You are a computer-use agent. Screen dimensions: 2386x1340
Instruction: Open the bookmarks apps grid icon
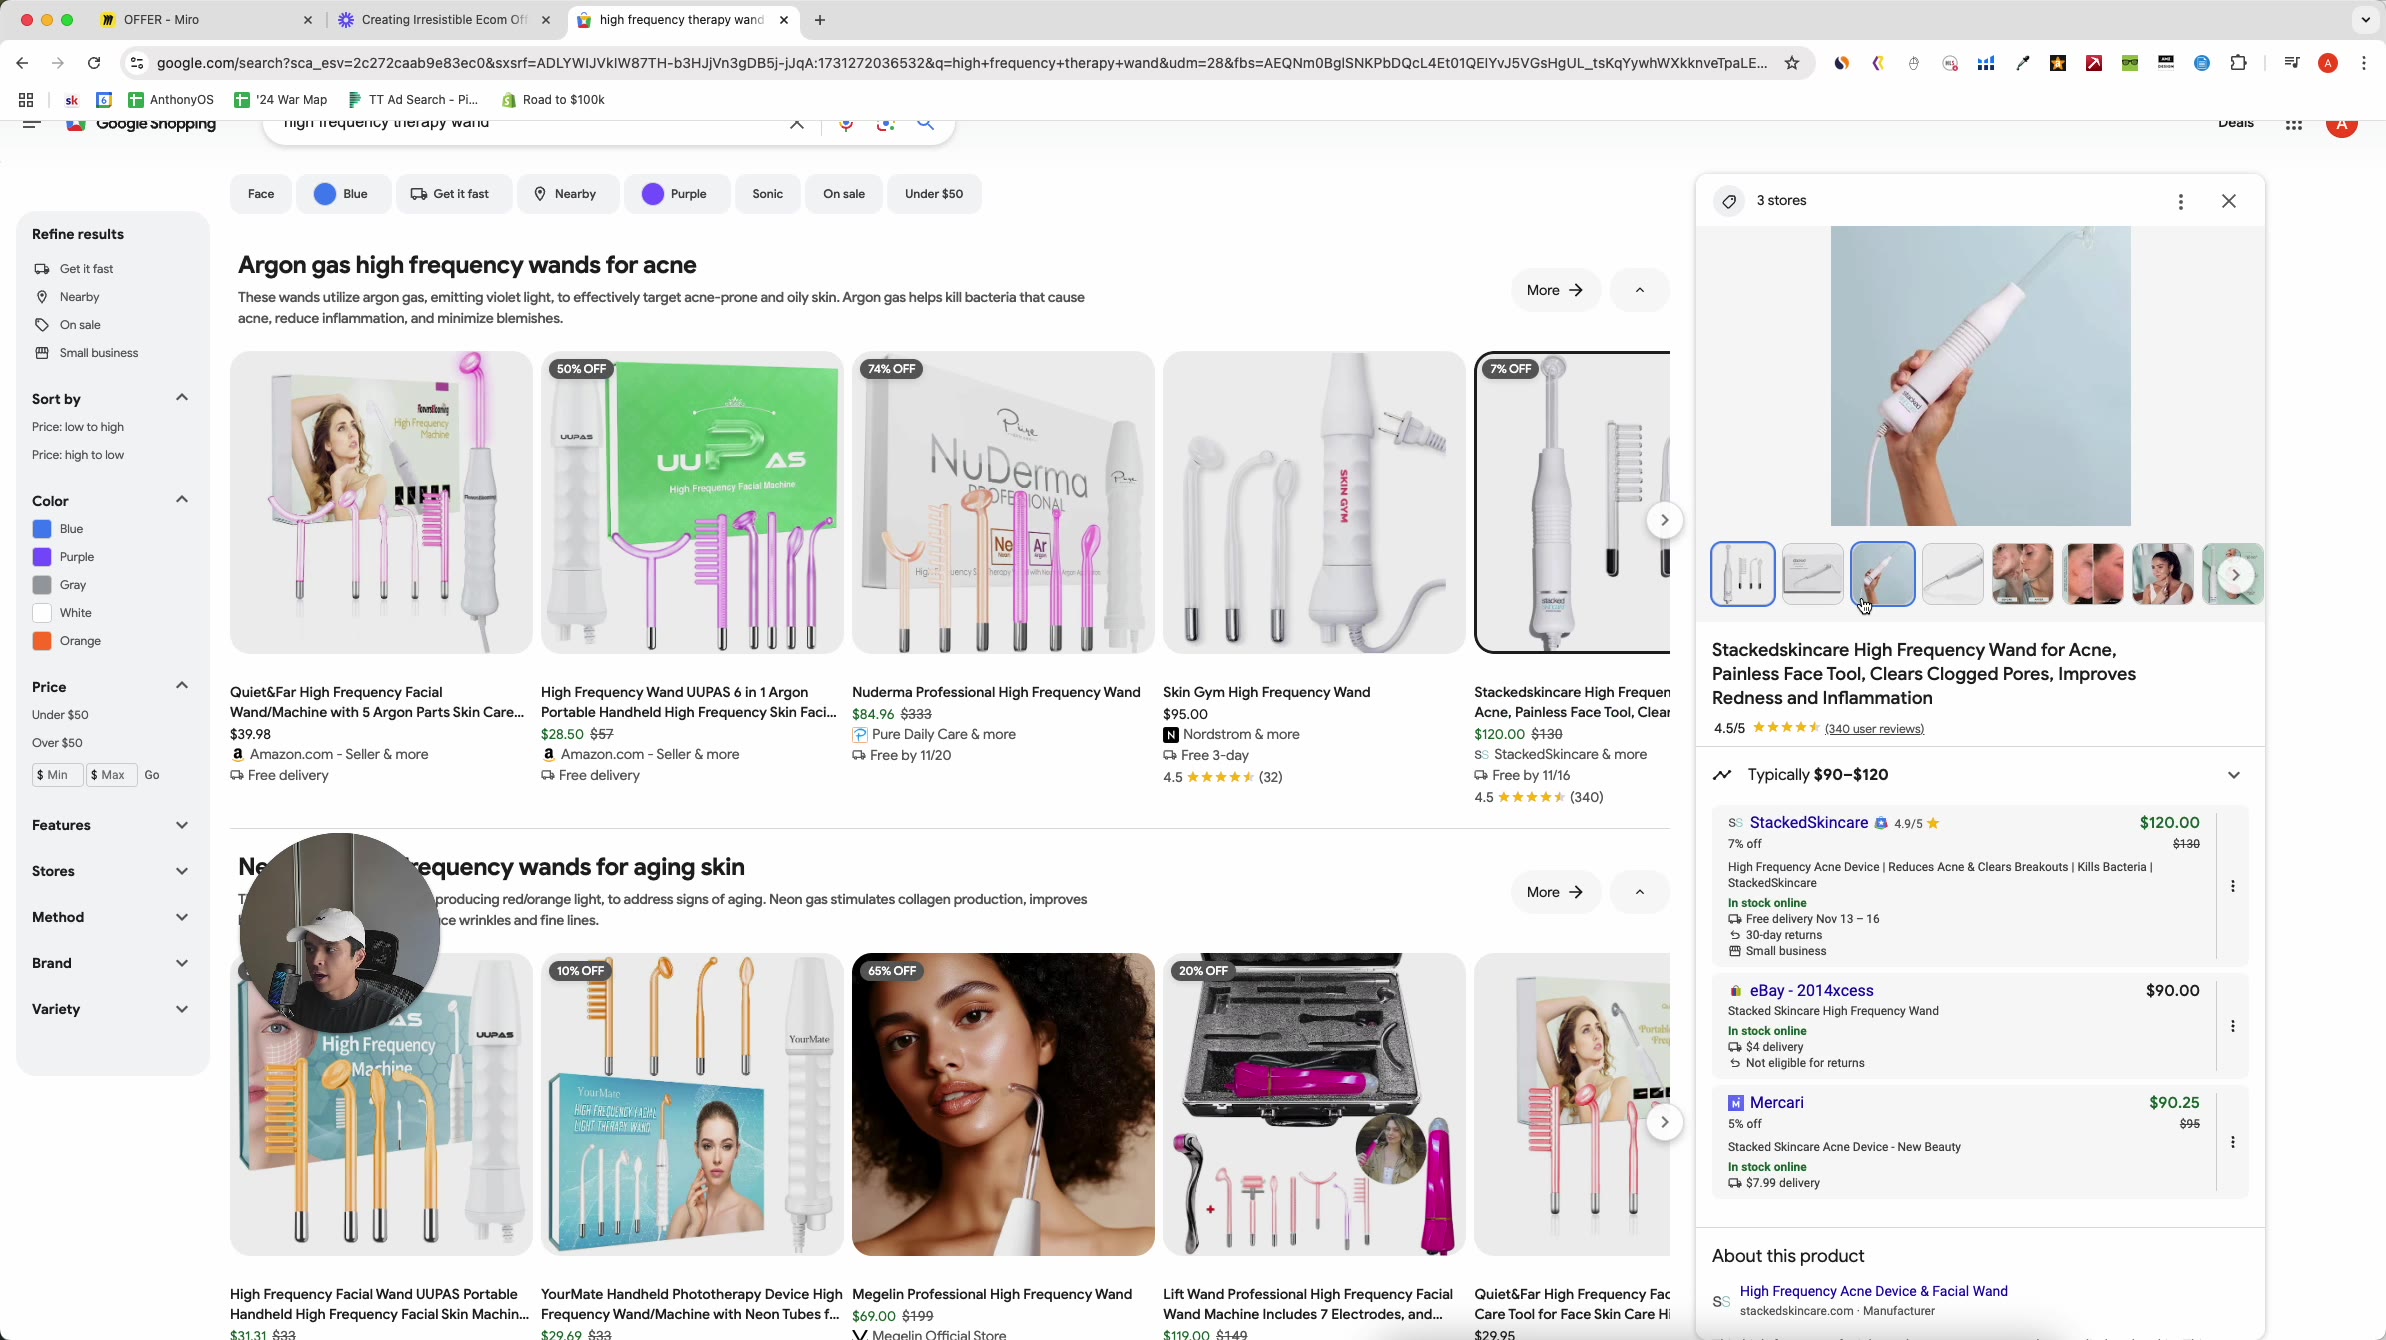click(x=26, y=100)
